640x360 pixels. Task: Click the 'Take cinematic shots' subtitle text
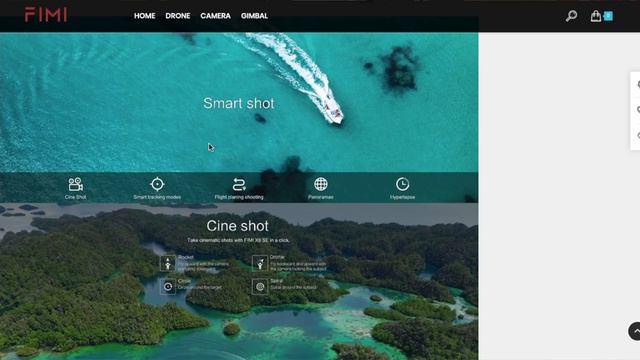coord(238,240)
